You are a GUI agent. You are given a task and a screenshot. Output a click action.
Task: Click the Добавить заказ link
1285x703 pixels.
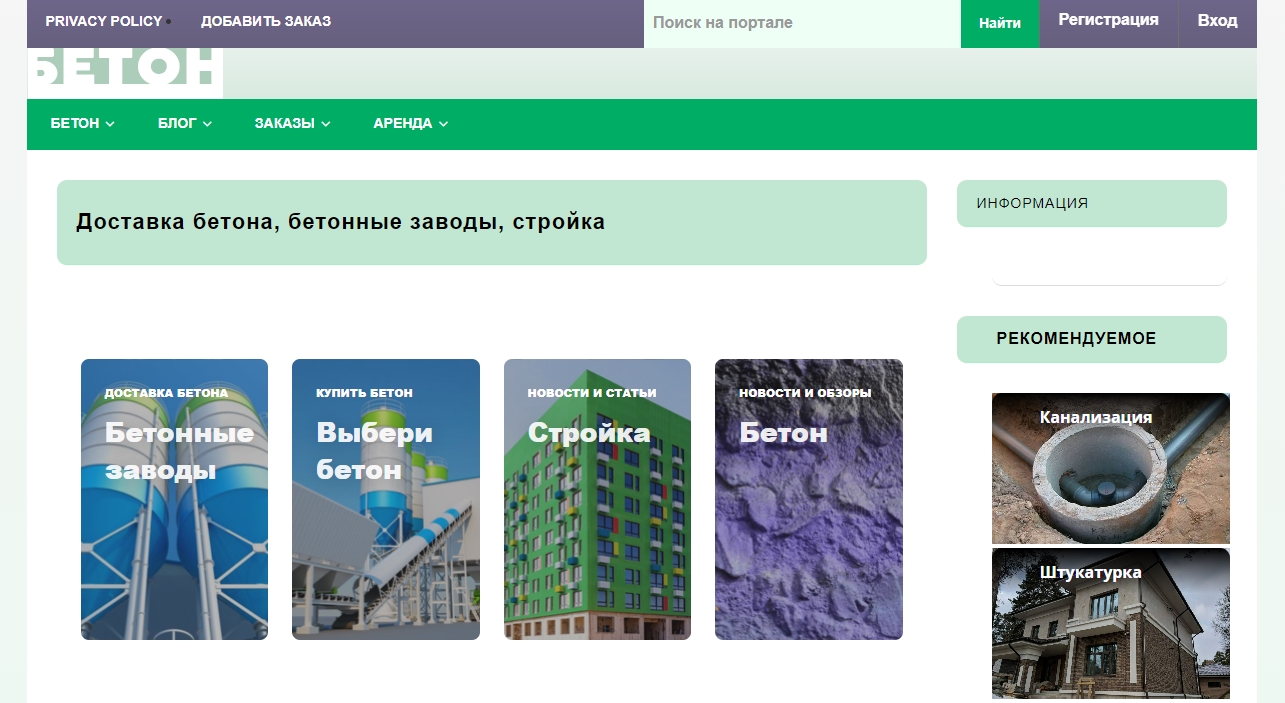pyautogui.click(x=266, y=21)
